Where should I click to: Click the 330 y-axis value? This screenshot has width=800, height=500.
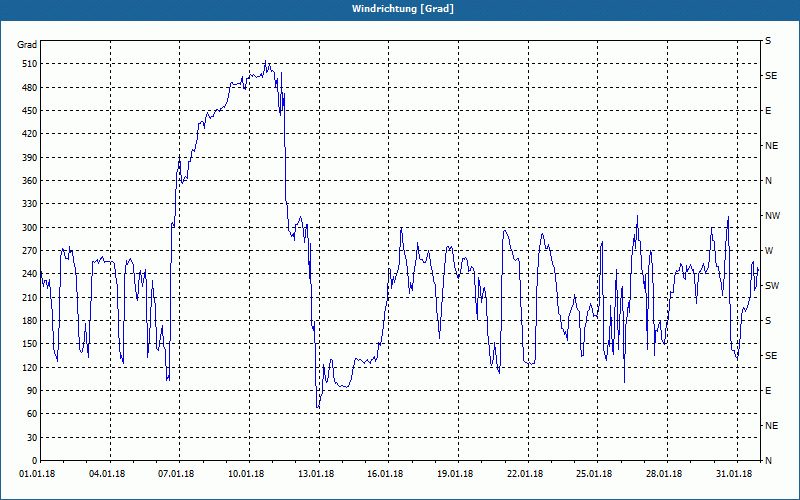30,204
